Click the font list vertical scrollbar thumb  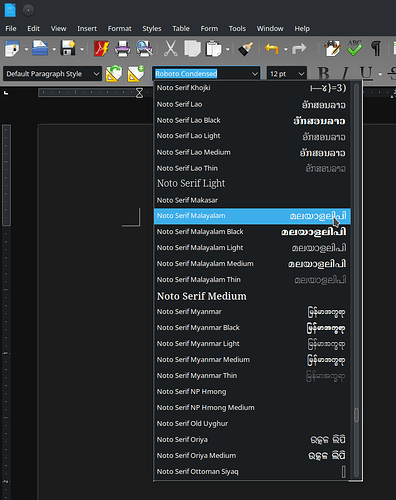coord(356,415)
